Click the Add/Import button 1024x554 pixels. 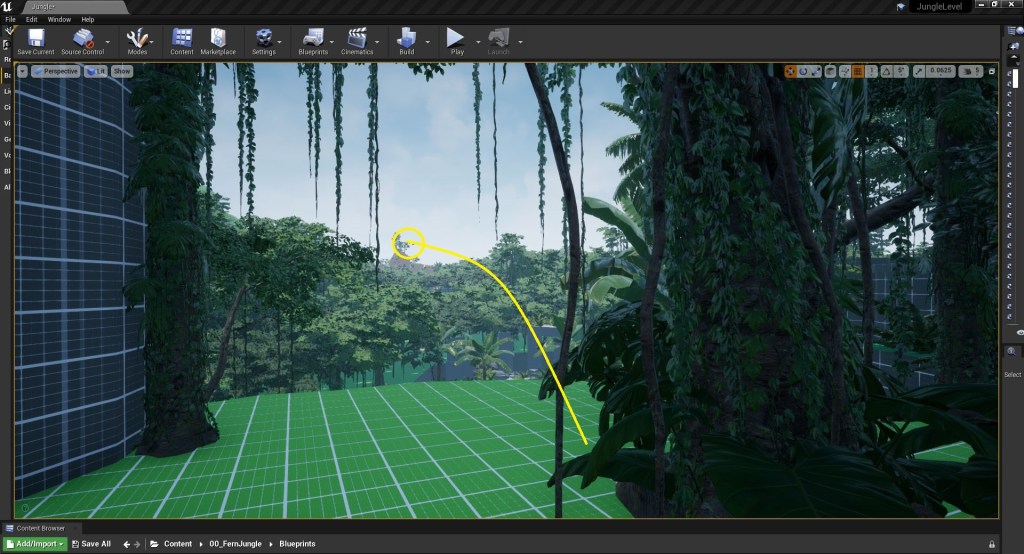[34, 544]
